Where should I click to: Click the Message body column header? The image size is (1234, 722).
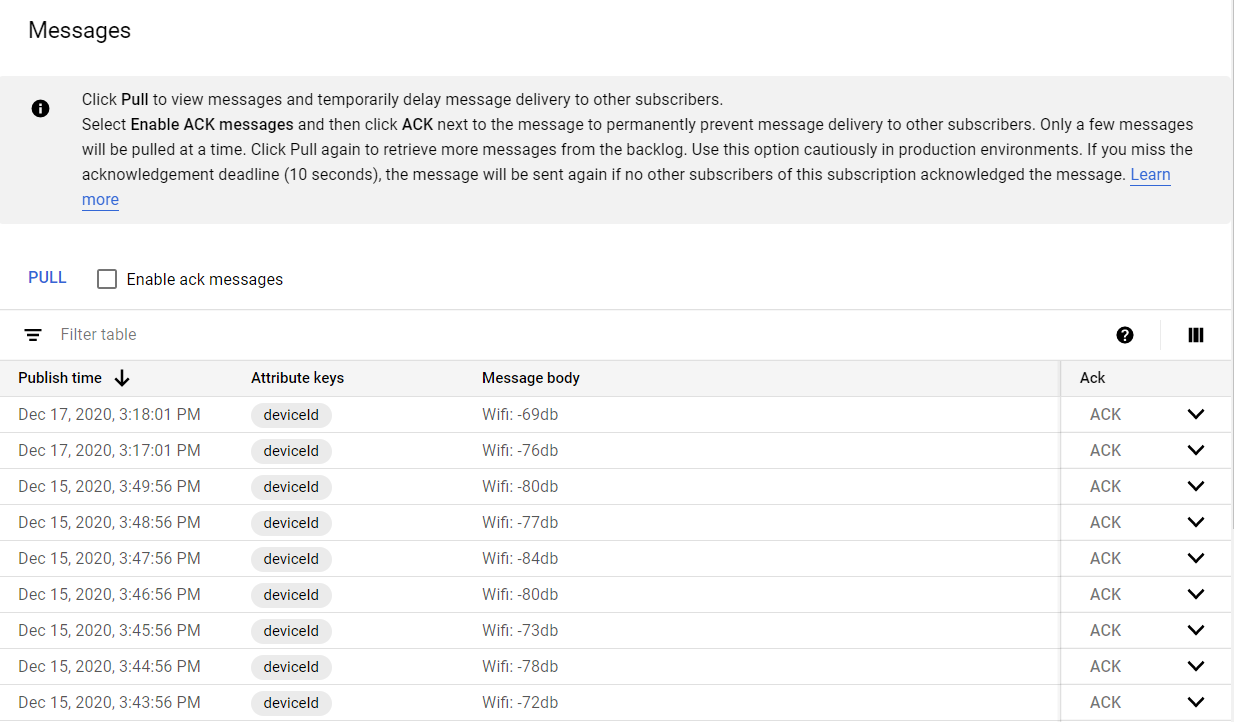(x=531, y=378)
